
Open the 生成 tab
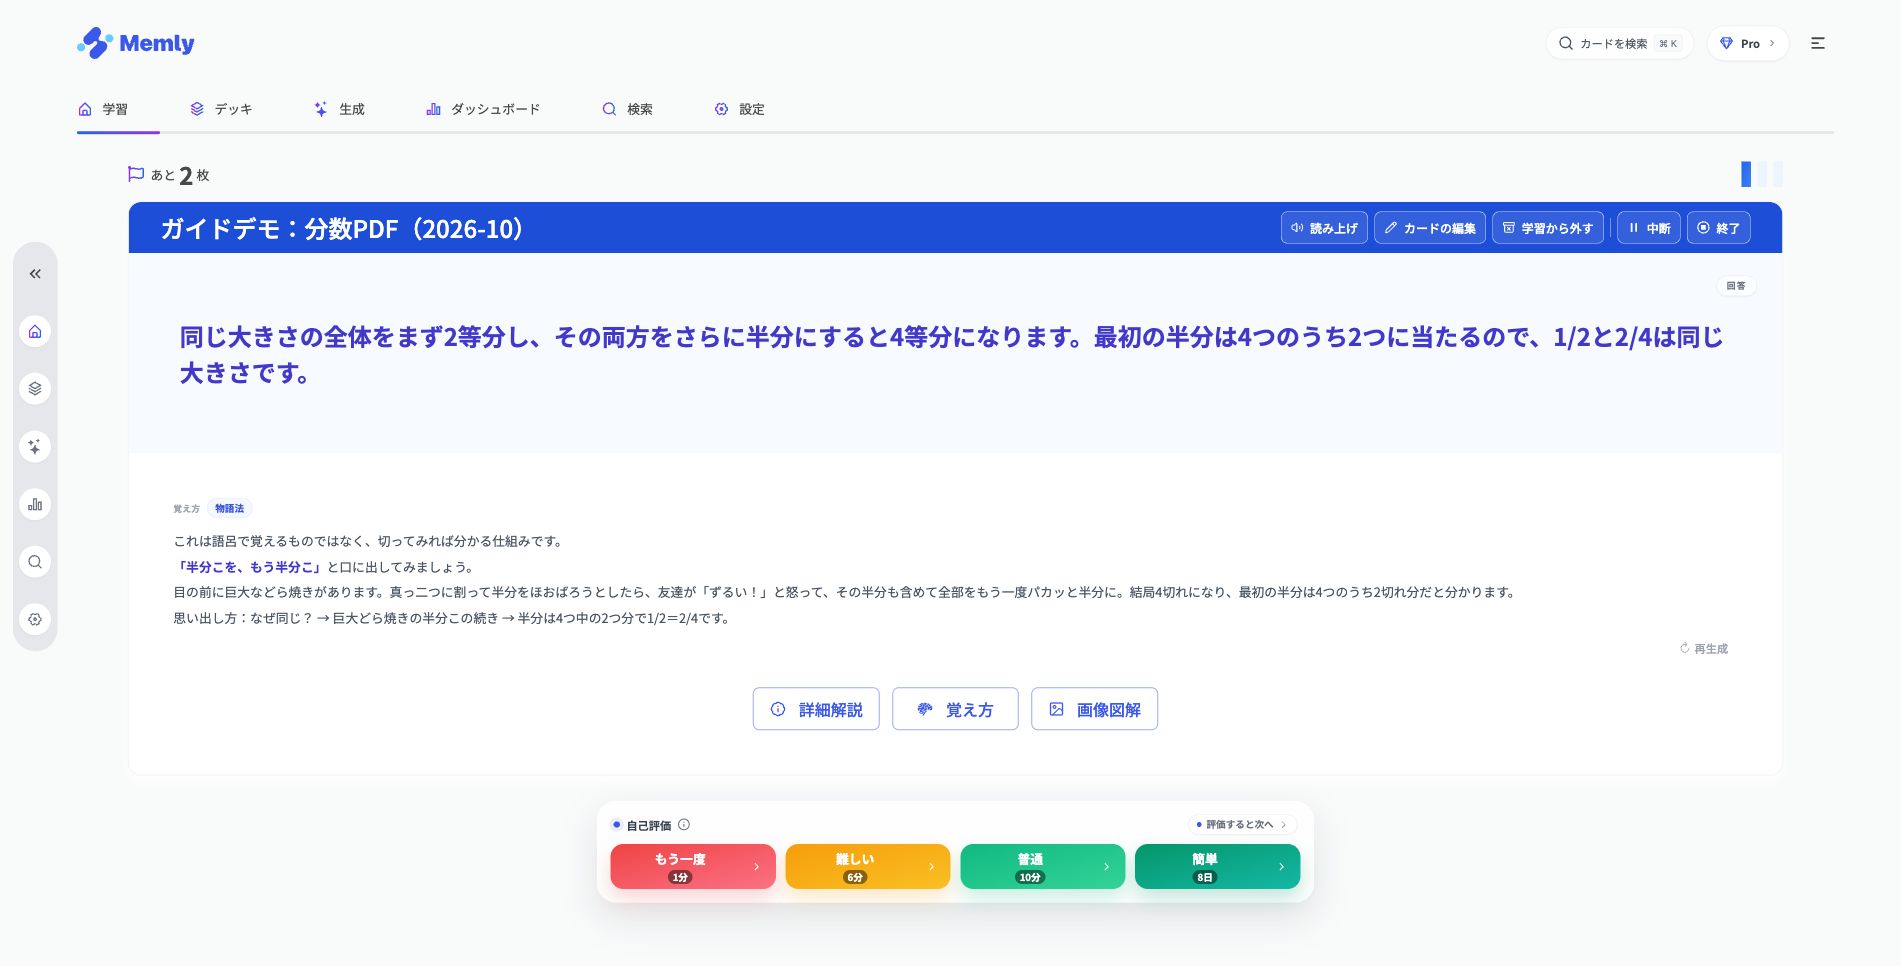(339, 109)
